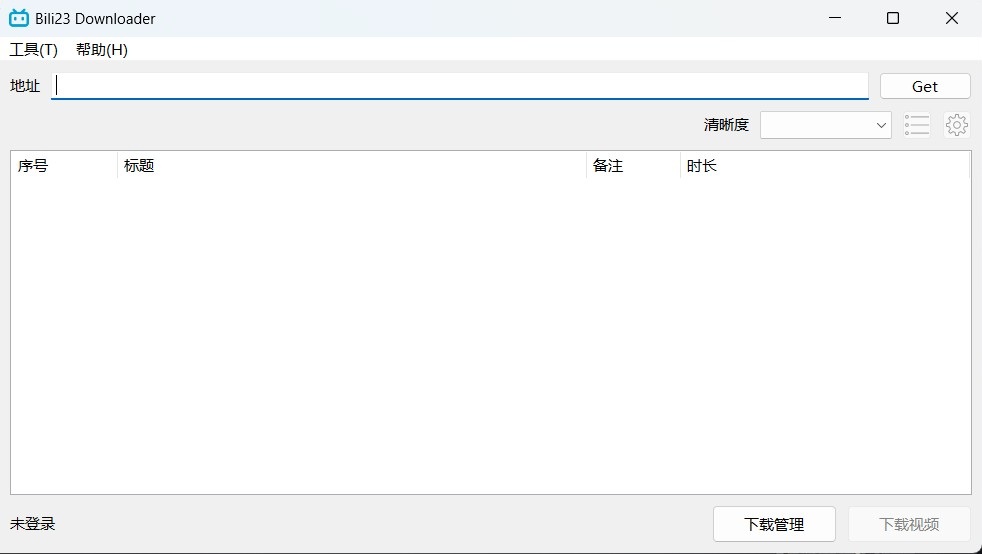This screenshot has height=554, width=982.
Task: Expand the 清晰度 quality dropdown
Action: pos(825,125)
